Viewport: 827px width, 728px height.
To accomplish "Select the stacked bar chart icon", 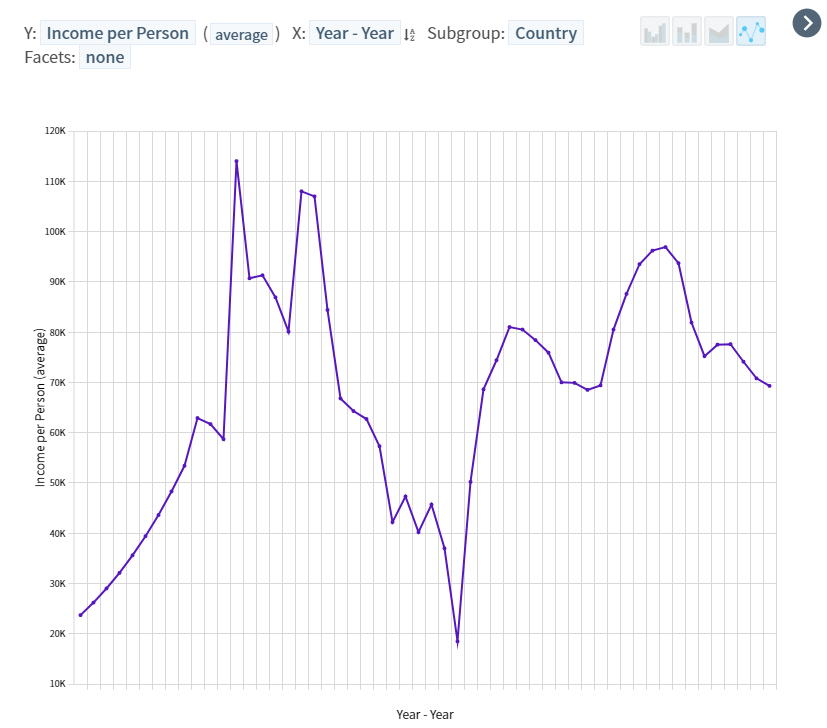I will coord(687,32).
